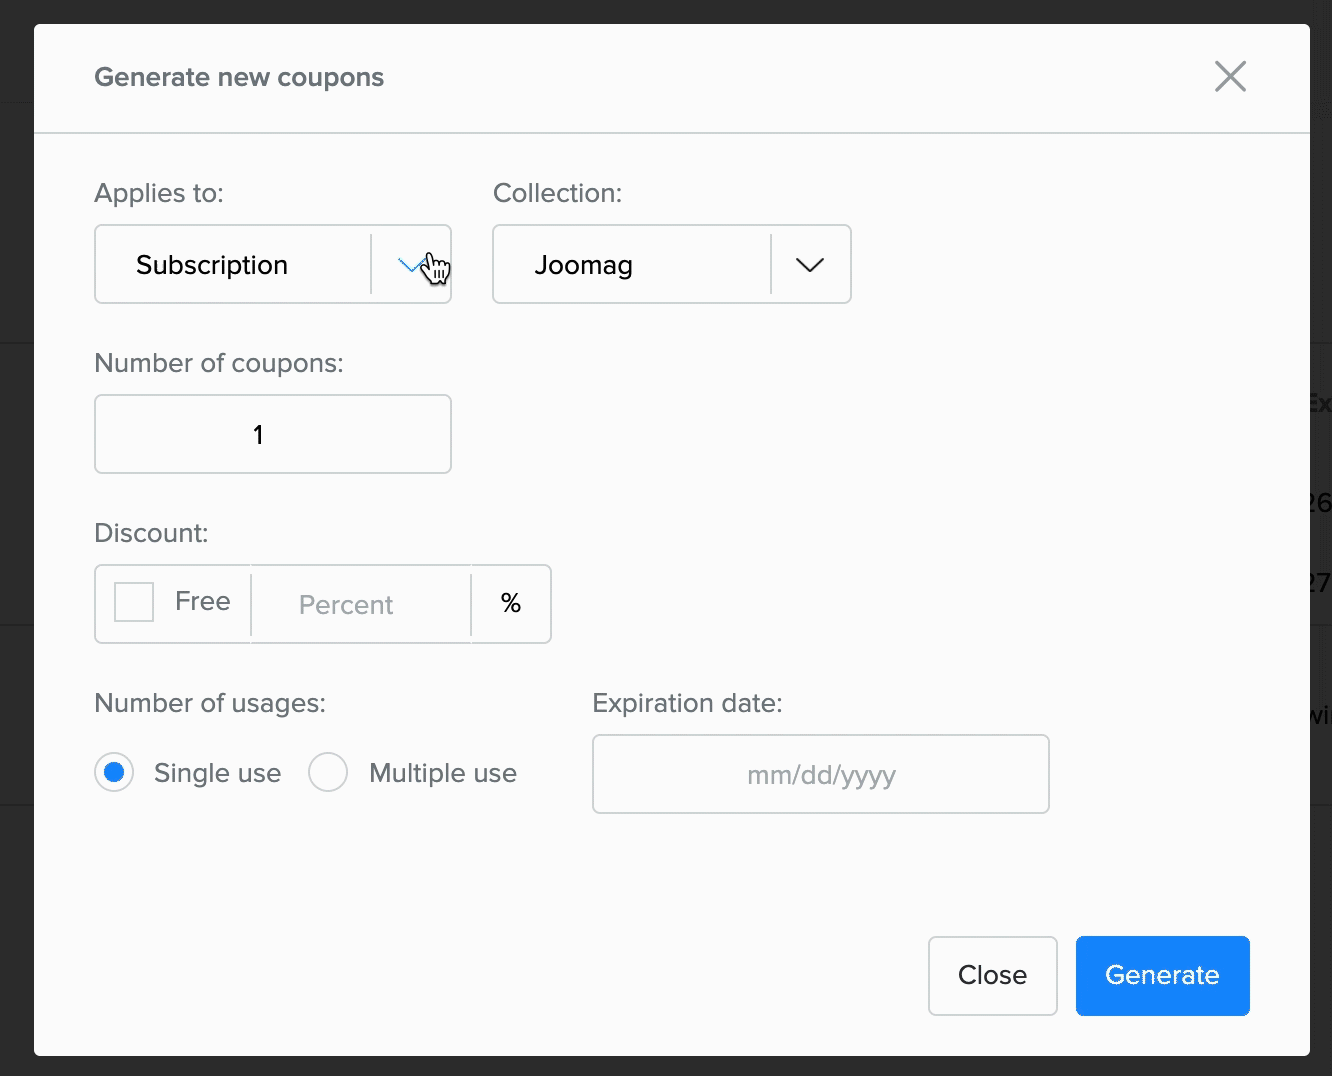
Task: Expand the Applies to dropdown arrow
Action: [x=411, y=265]
